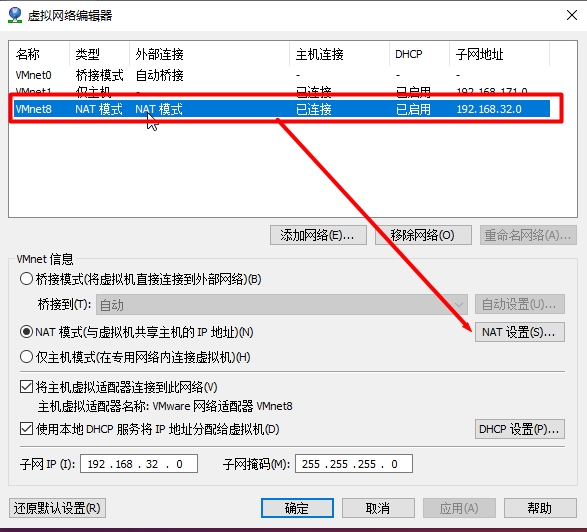Click the 添加网络(E) button
Screen dimensions: 587x532
318,235
